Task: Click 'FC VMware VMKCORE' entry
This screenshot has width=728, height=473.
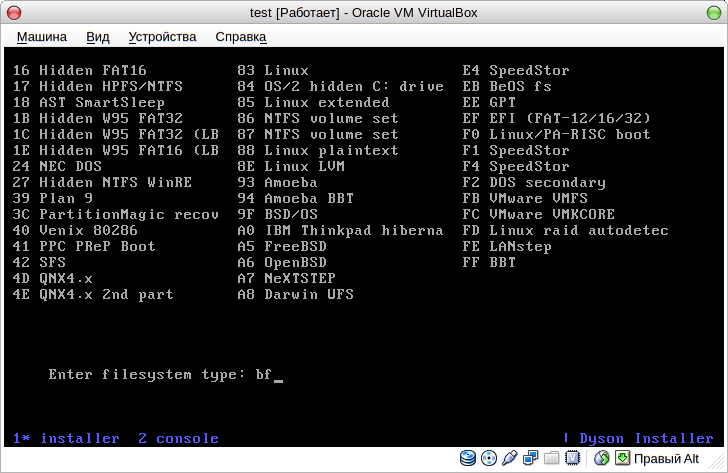Action: pyautogui.click(x=538, y=214)
